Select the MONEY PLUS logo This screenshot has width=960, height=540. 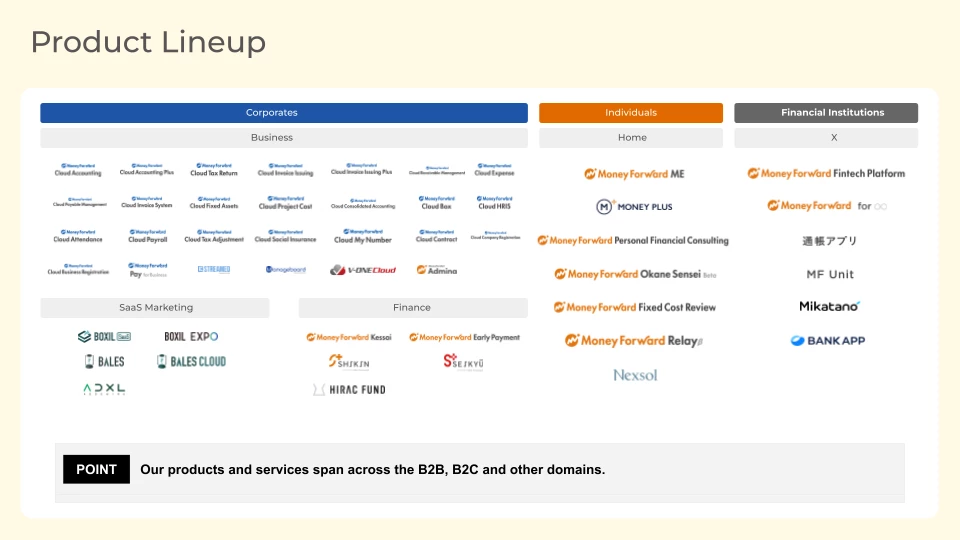(x=634, y=207)
